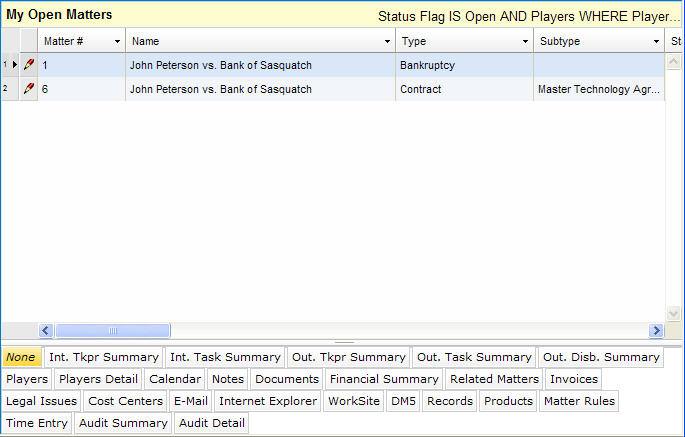The height and width of the screenshot is (437, 685).
Task: Open the Audit Summary tab
Action: (x=123, y=423)
